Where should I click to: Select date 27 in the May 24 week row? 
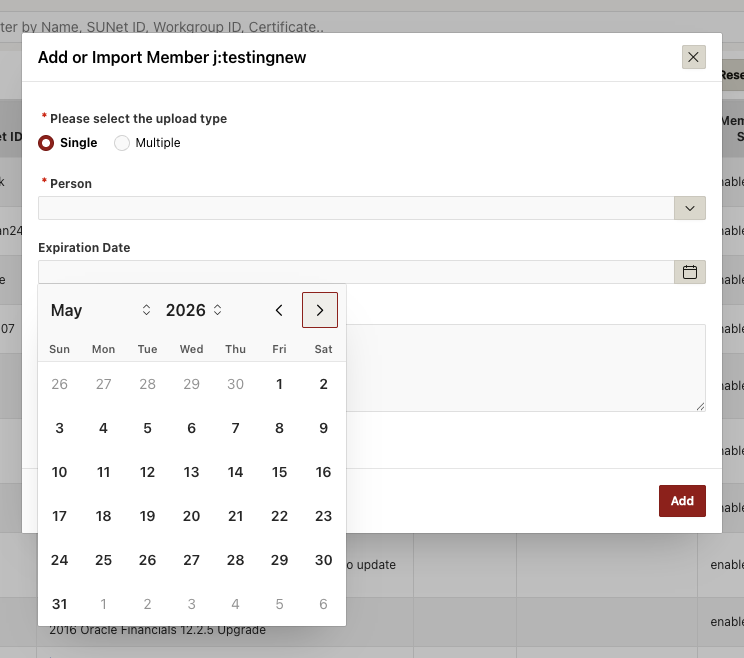(x=192, y=560)
